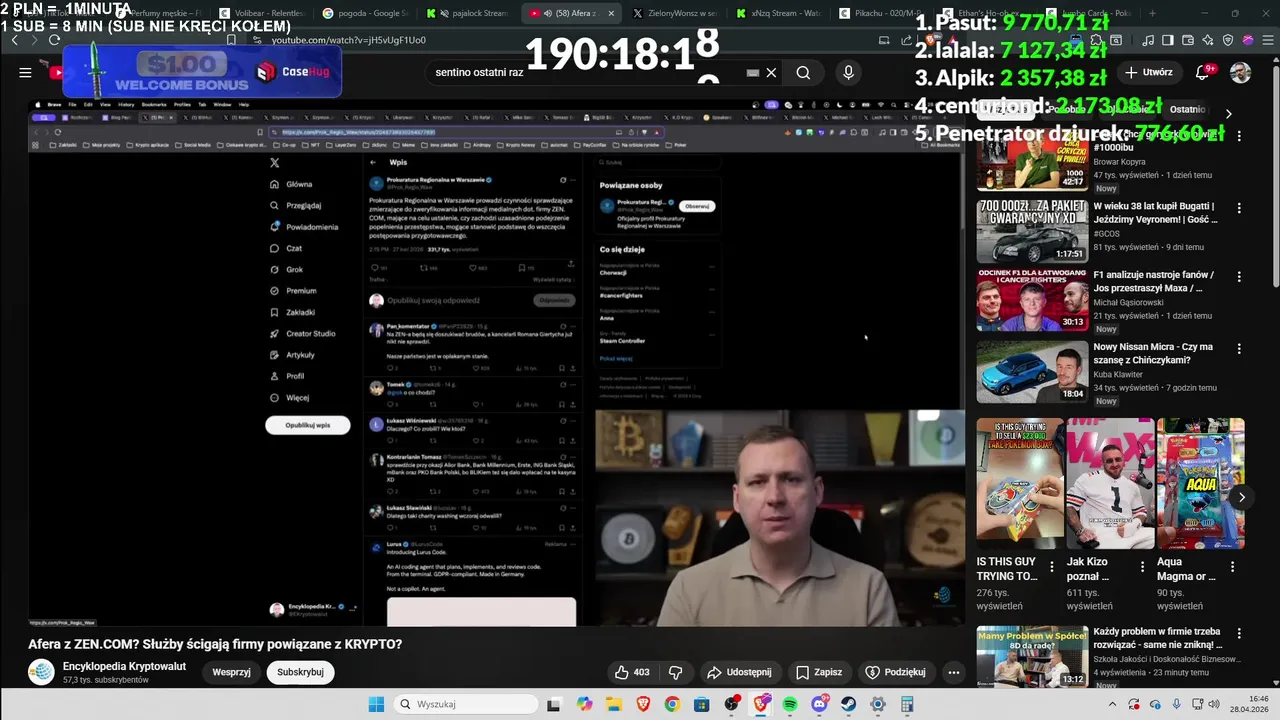This screenshot has width=1280, height=720.
Task: Open the on-screen keyboard icon in search box
Action: click(x=753, y=73)
